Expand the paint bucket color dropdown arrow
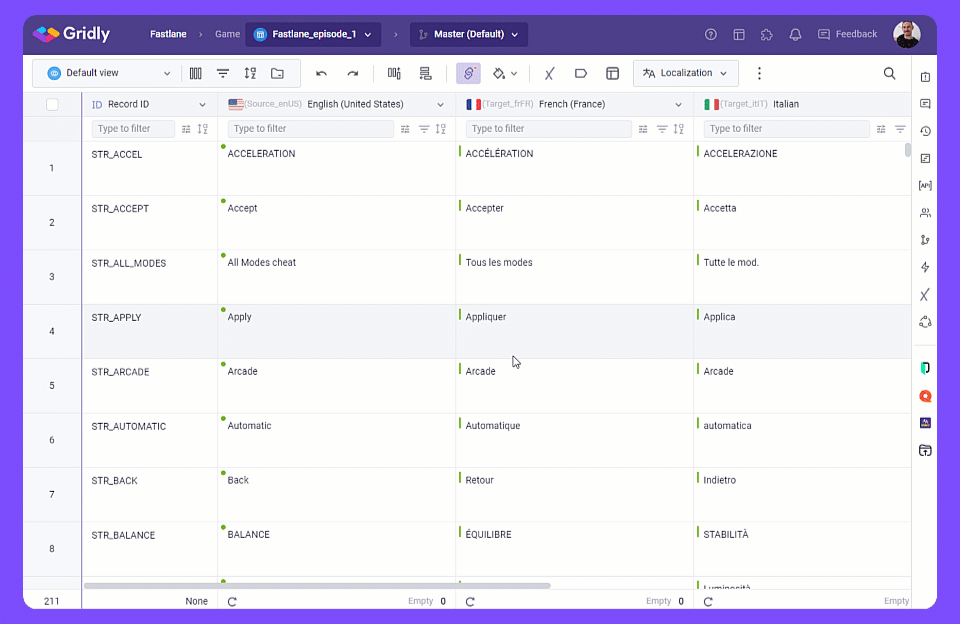Image resolution: width=960 pixels, height=624 pixels. click(x=514, y=73)
